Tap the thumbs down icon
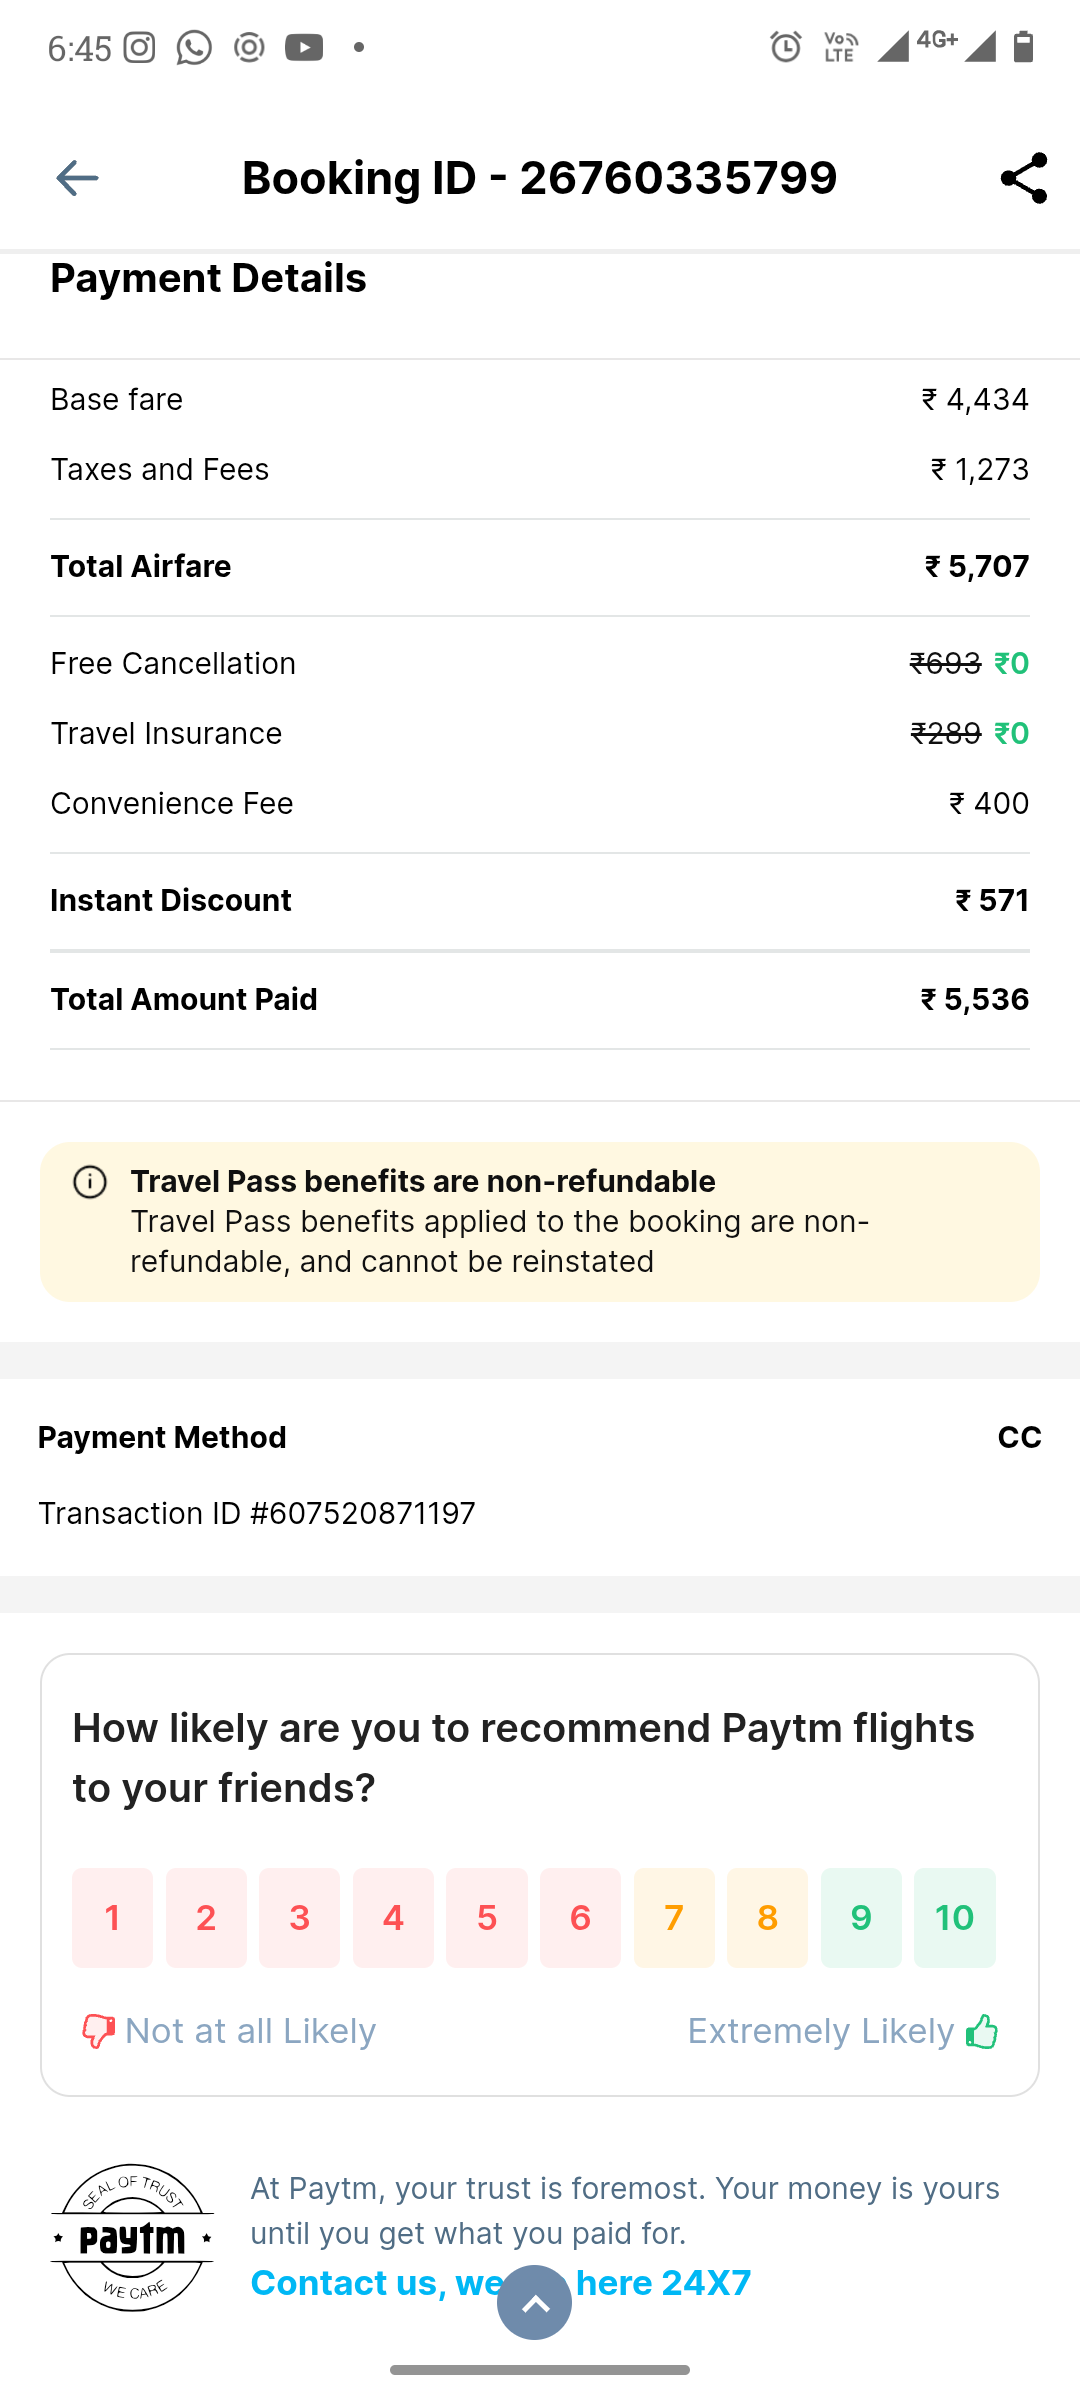 click(97, 2031)
